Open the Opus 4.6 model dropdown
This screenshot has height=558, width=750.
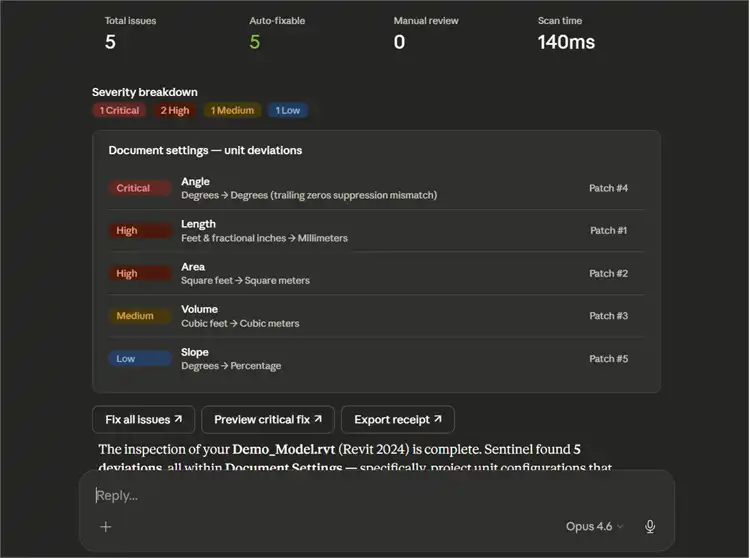coord(595,526)
